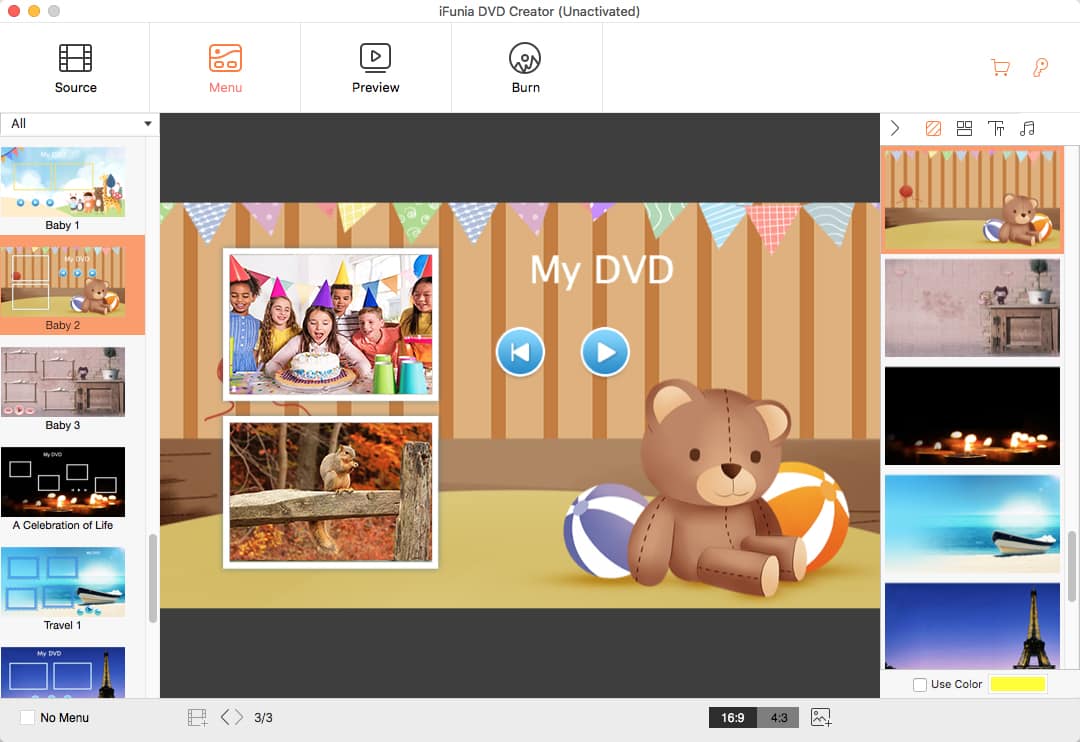
Task: Pick the yellow color swatch
Action: pyautogui.click(x=1017, y=684)
